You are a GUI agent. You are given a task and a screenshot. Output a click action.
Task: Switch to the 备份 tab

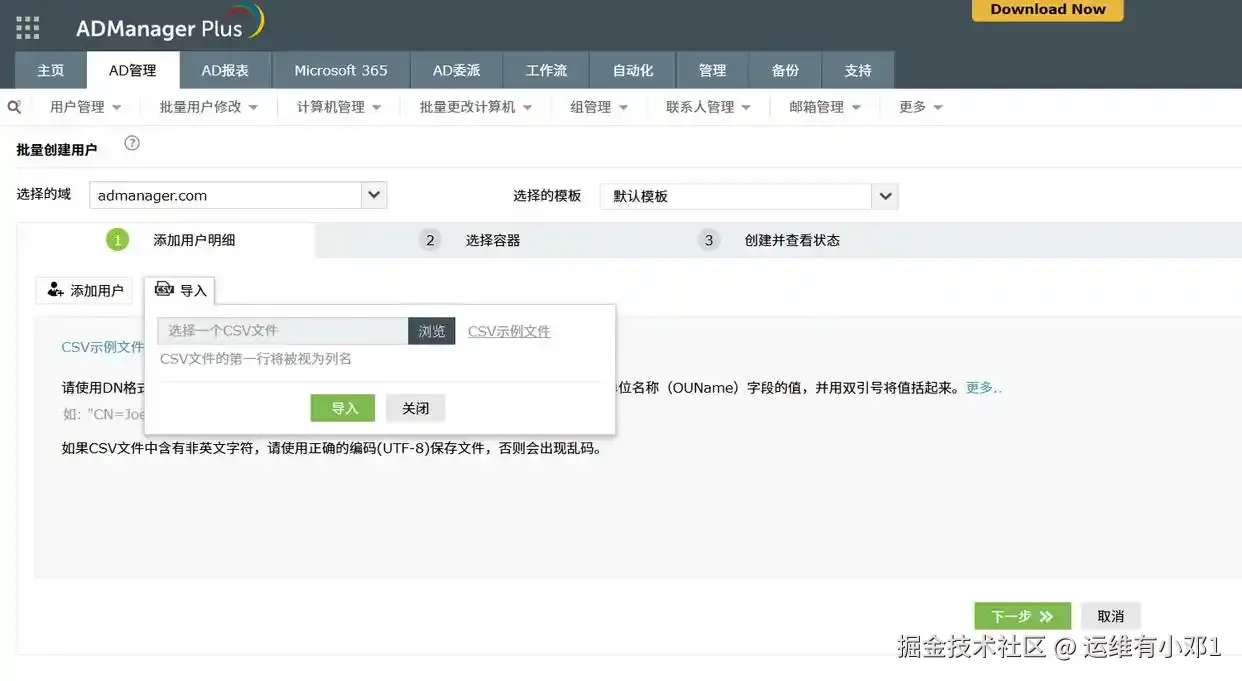click(785, 70)
